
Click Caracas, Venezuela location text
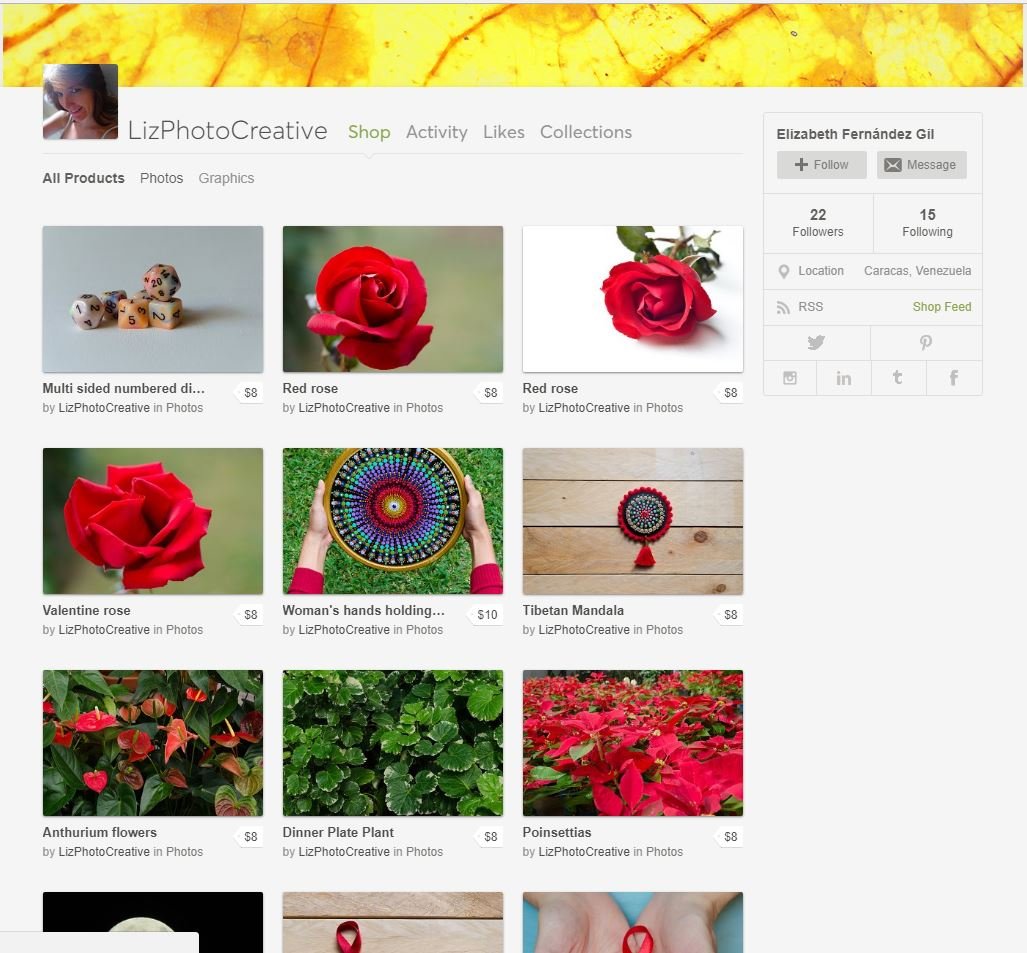point(917,271)
